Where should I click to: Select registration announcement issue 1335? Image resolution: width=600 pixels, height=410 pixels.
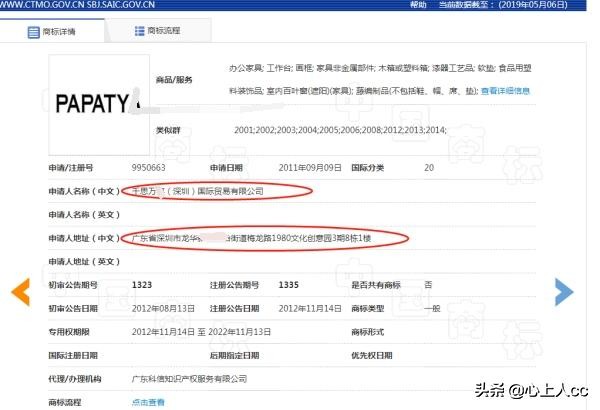289,285
